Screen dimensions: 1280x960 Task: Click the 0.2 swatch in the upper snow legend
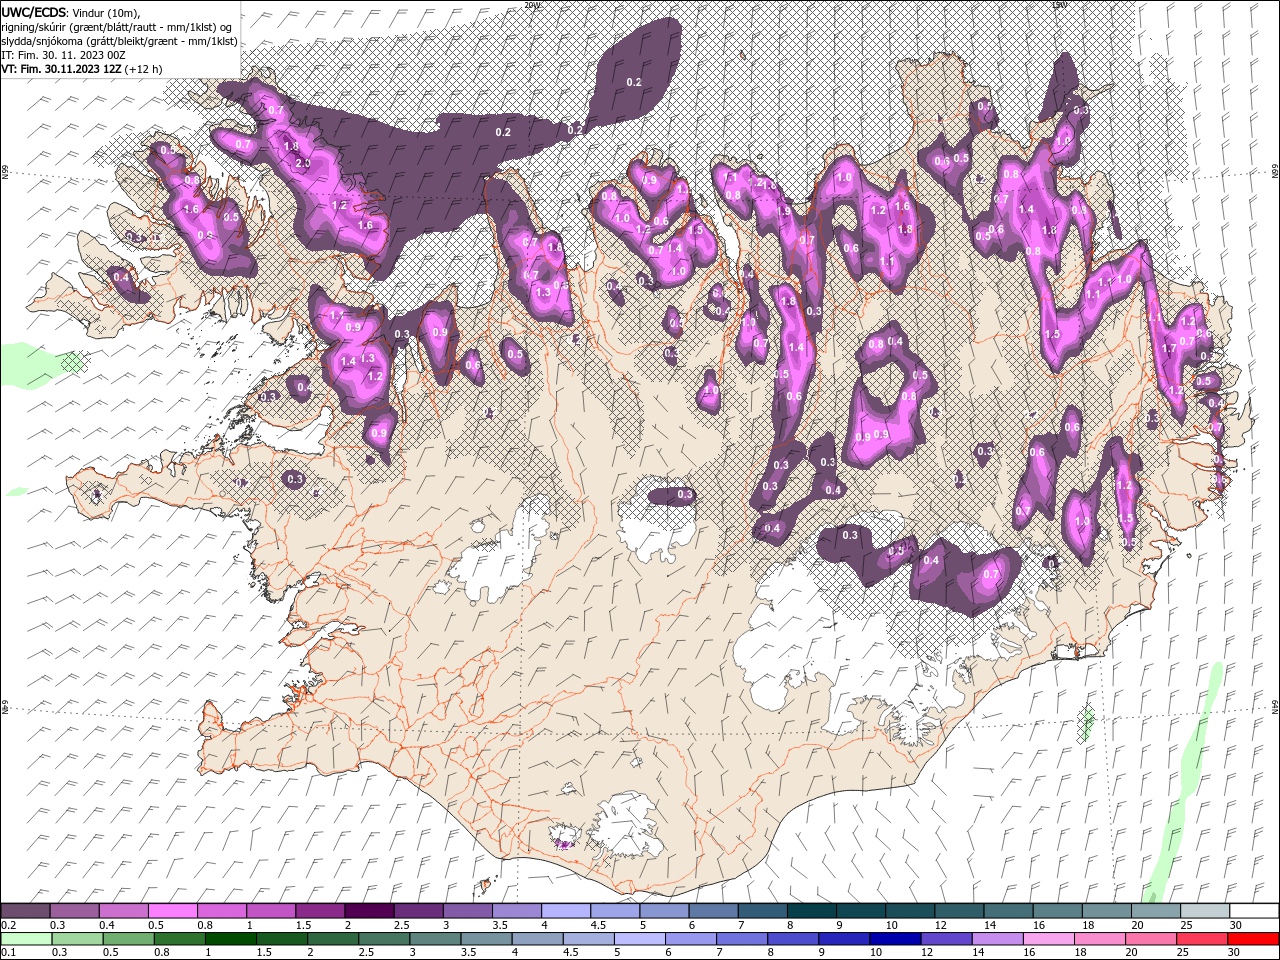pos(25,911)
